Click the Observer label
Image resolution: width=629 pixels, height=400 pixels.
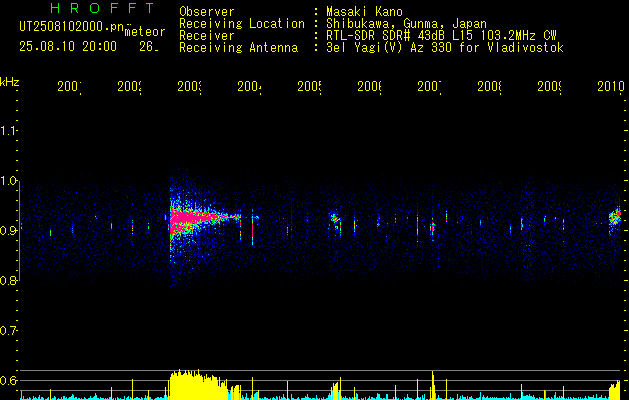click(x=207, y=11)
